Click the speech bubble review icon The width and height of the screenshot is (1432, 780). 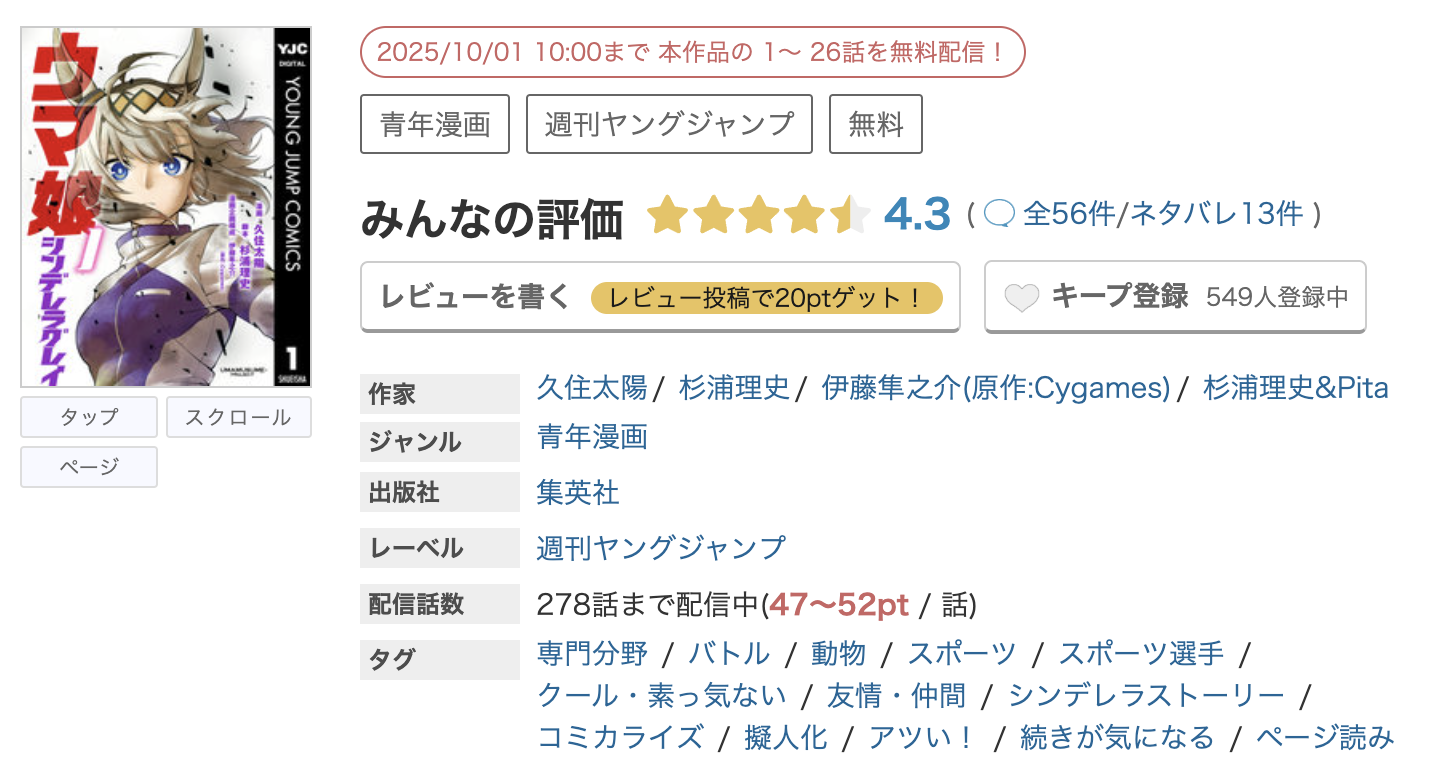pyautogui.click(x=999, y=214)
